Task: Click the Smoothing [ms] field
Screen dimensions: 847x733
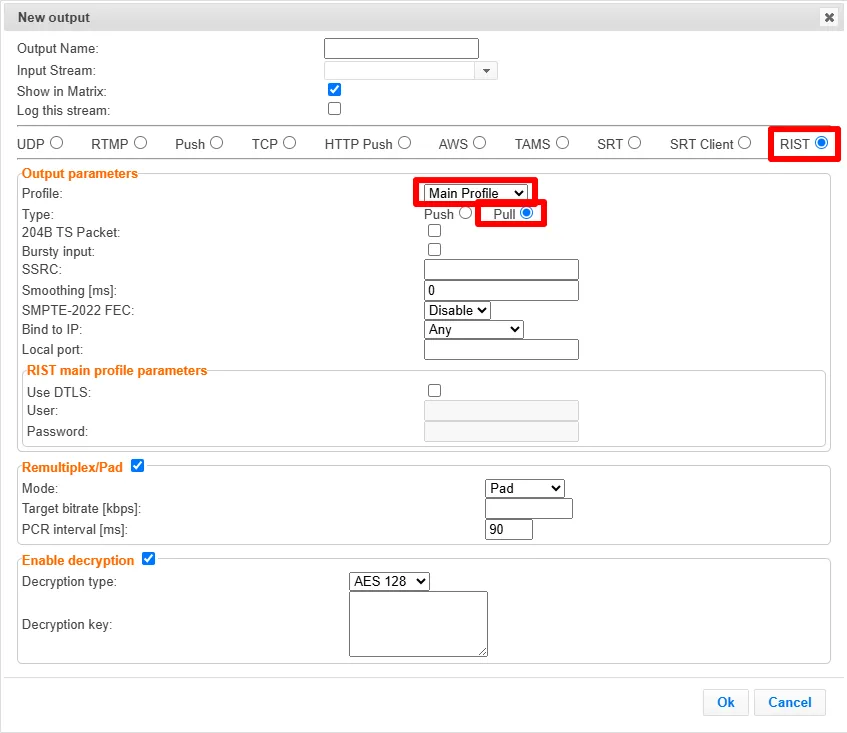Action: (501, 291)
